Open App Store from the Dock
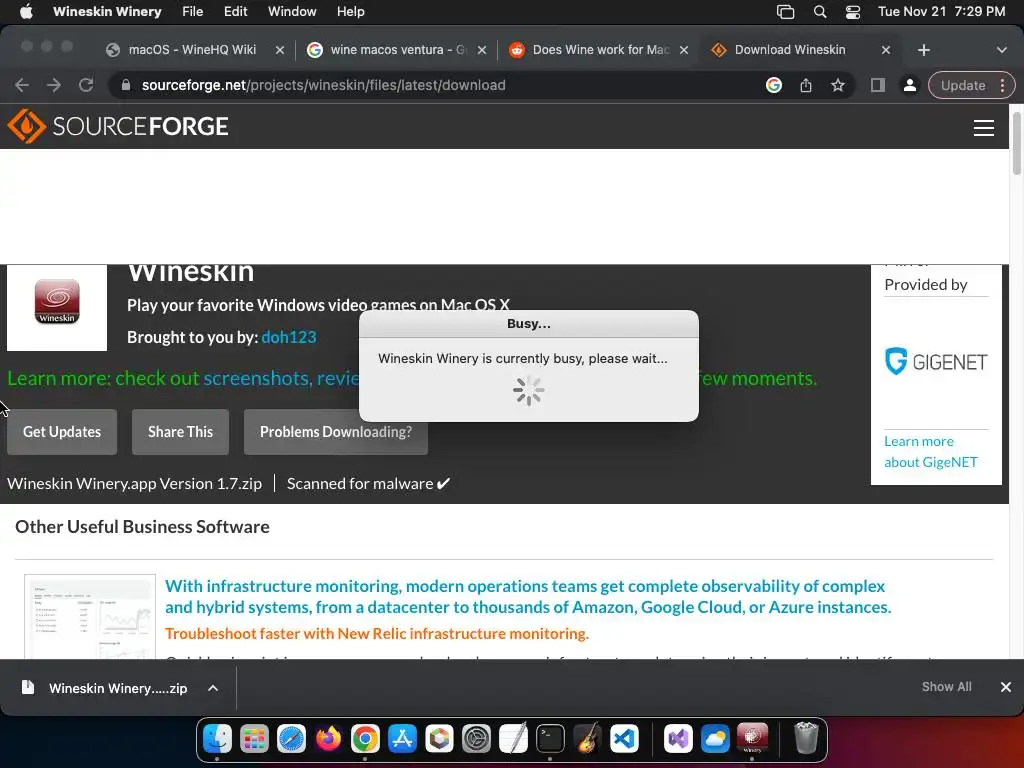This screenshot has width=1024, height=768. tap(402, 739)
